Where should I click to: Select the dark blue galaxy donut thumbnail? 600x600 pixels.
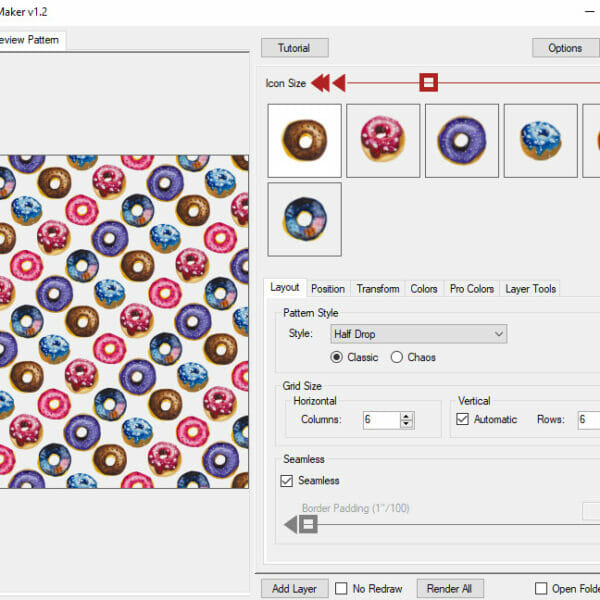click(x=305, y=219)
